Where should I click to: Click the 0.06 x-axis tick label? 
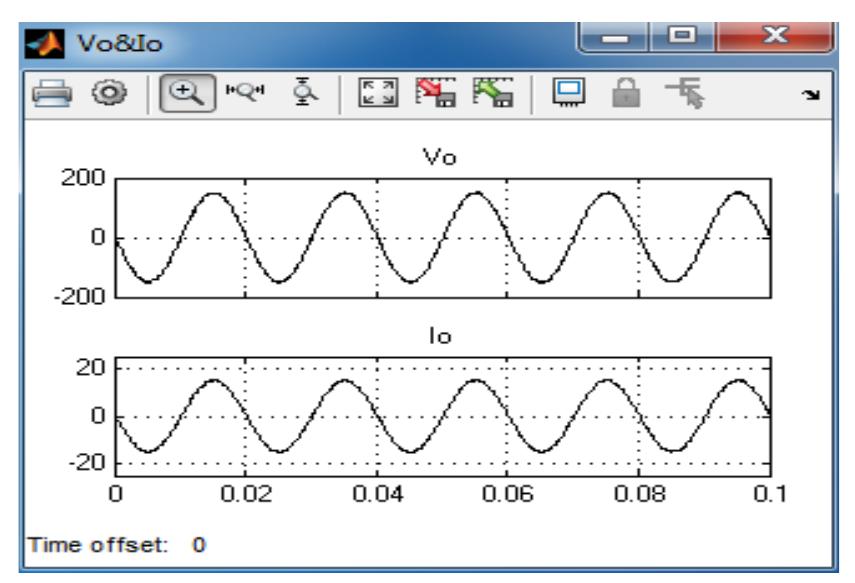pos(508,494)
